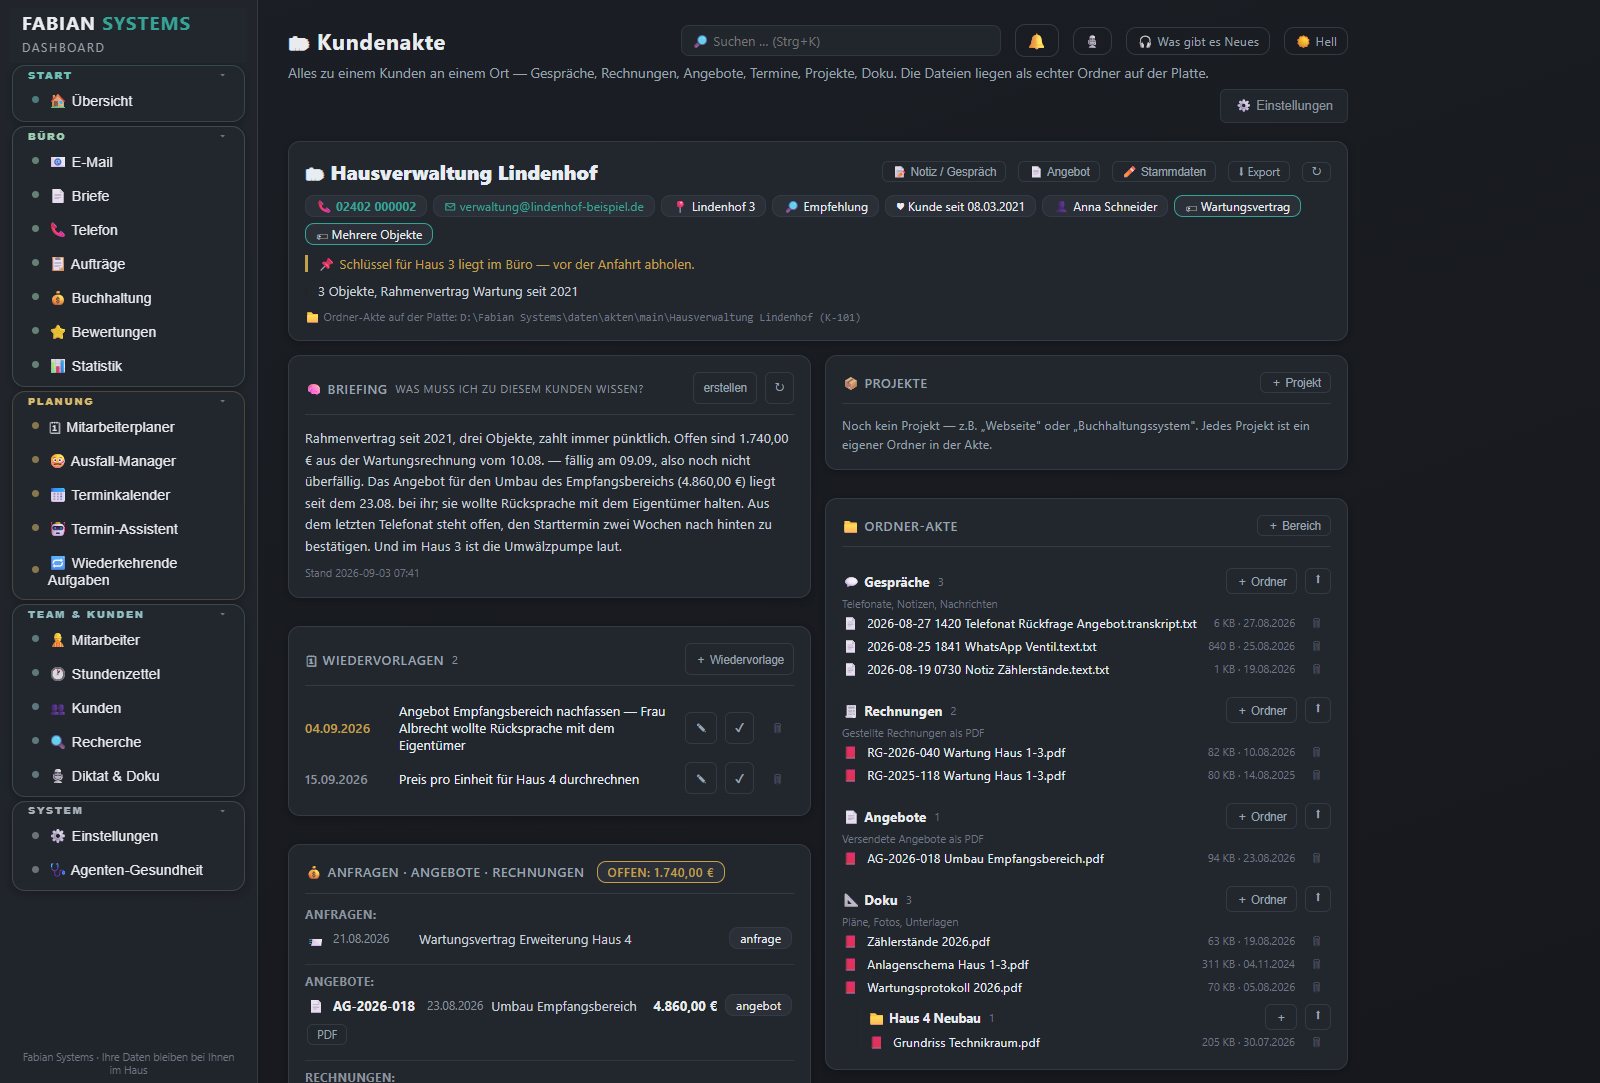This screenshot has width=1600, height=1083.
Task: Upload a file to the Gespräche section
Action: (x=1318, y=581)
